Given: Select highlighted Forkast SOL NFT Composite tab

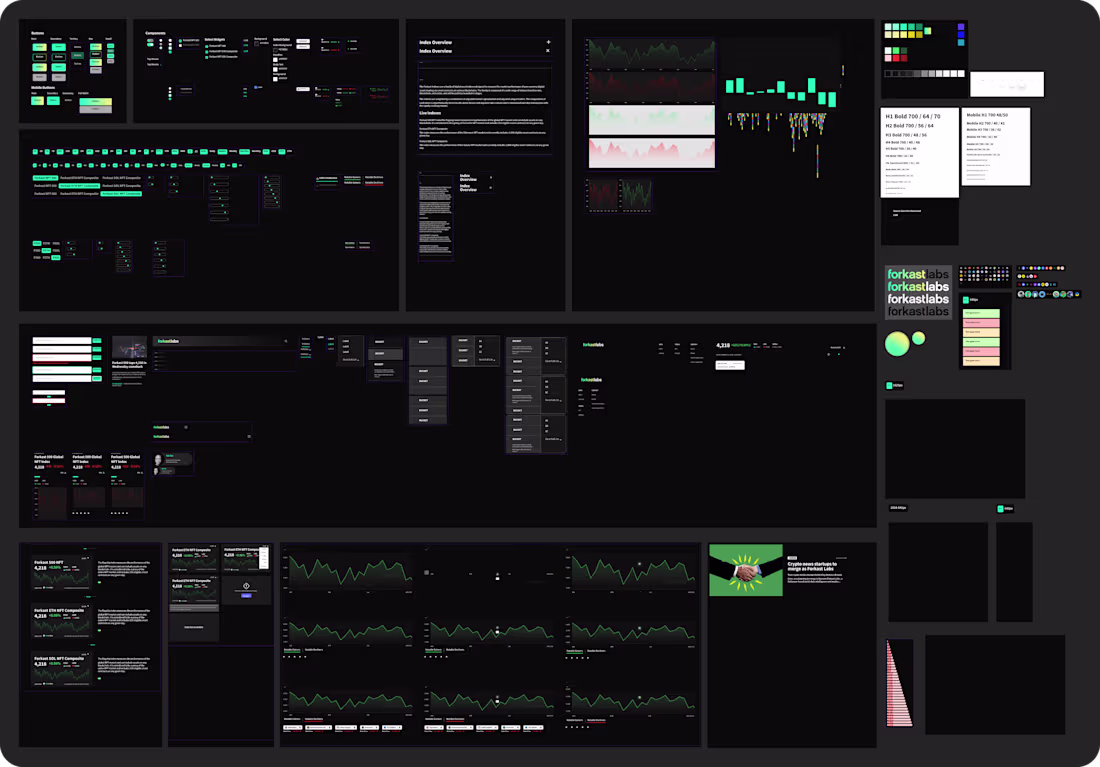Looking at the screenshot, I should (121, 194).
